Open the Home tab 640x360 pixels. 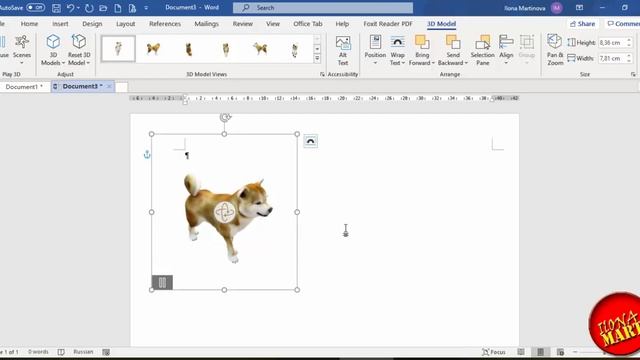[x=29, y=24]
